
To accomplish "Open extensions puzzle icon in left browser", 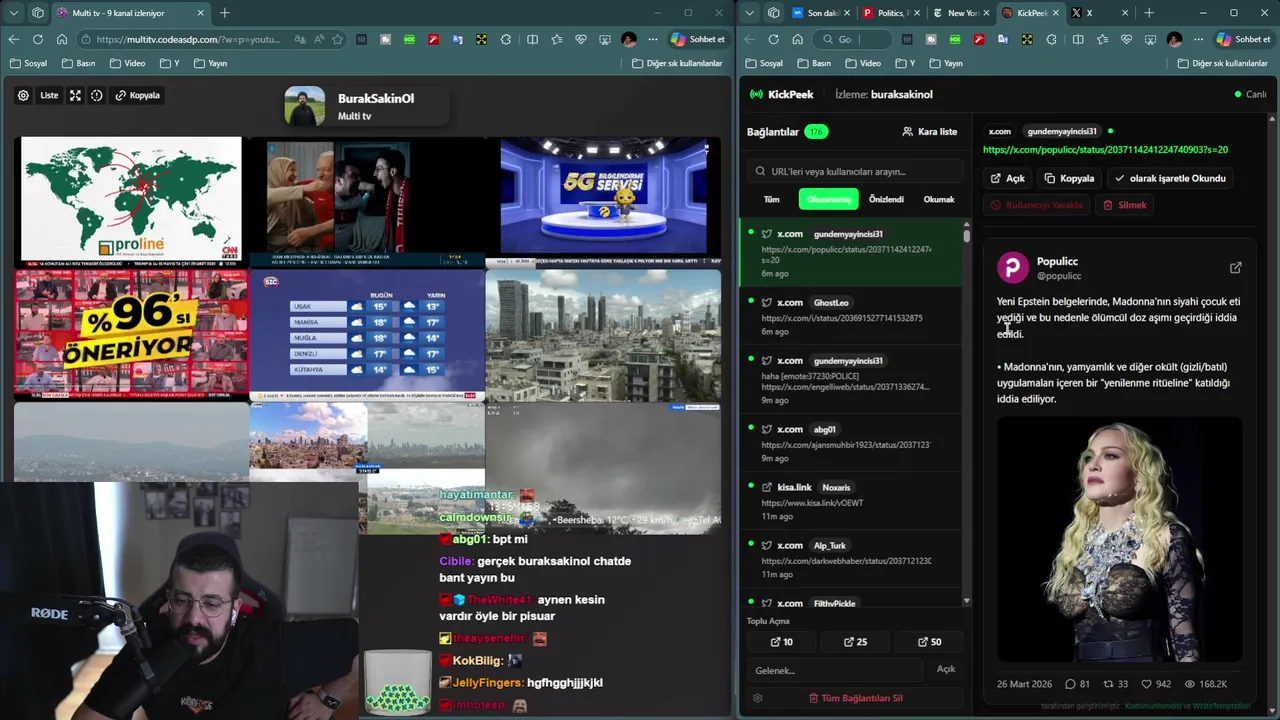I will [x=505, y=39].
